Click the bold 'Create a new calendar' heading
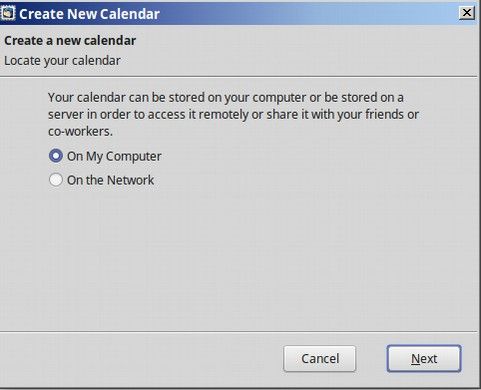The image size is (481, 390). [70, 41]
